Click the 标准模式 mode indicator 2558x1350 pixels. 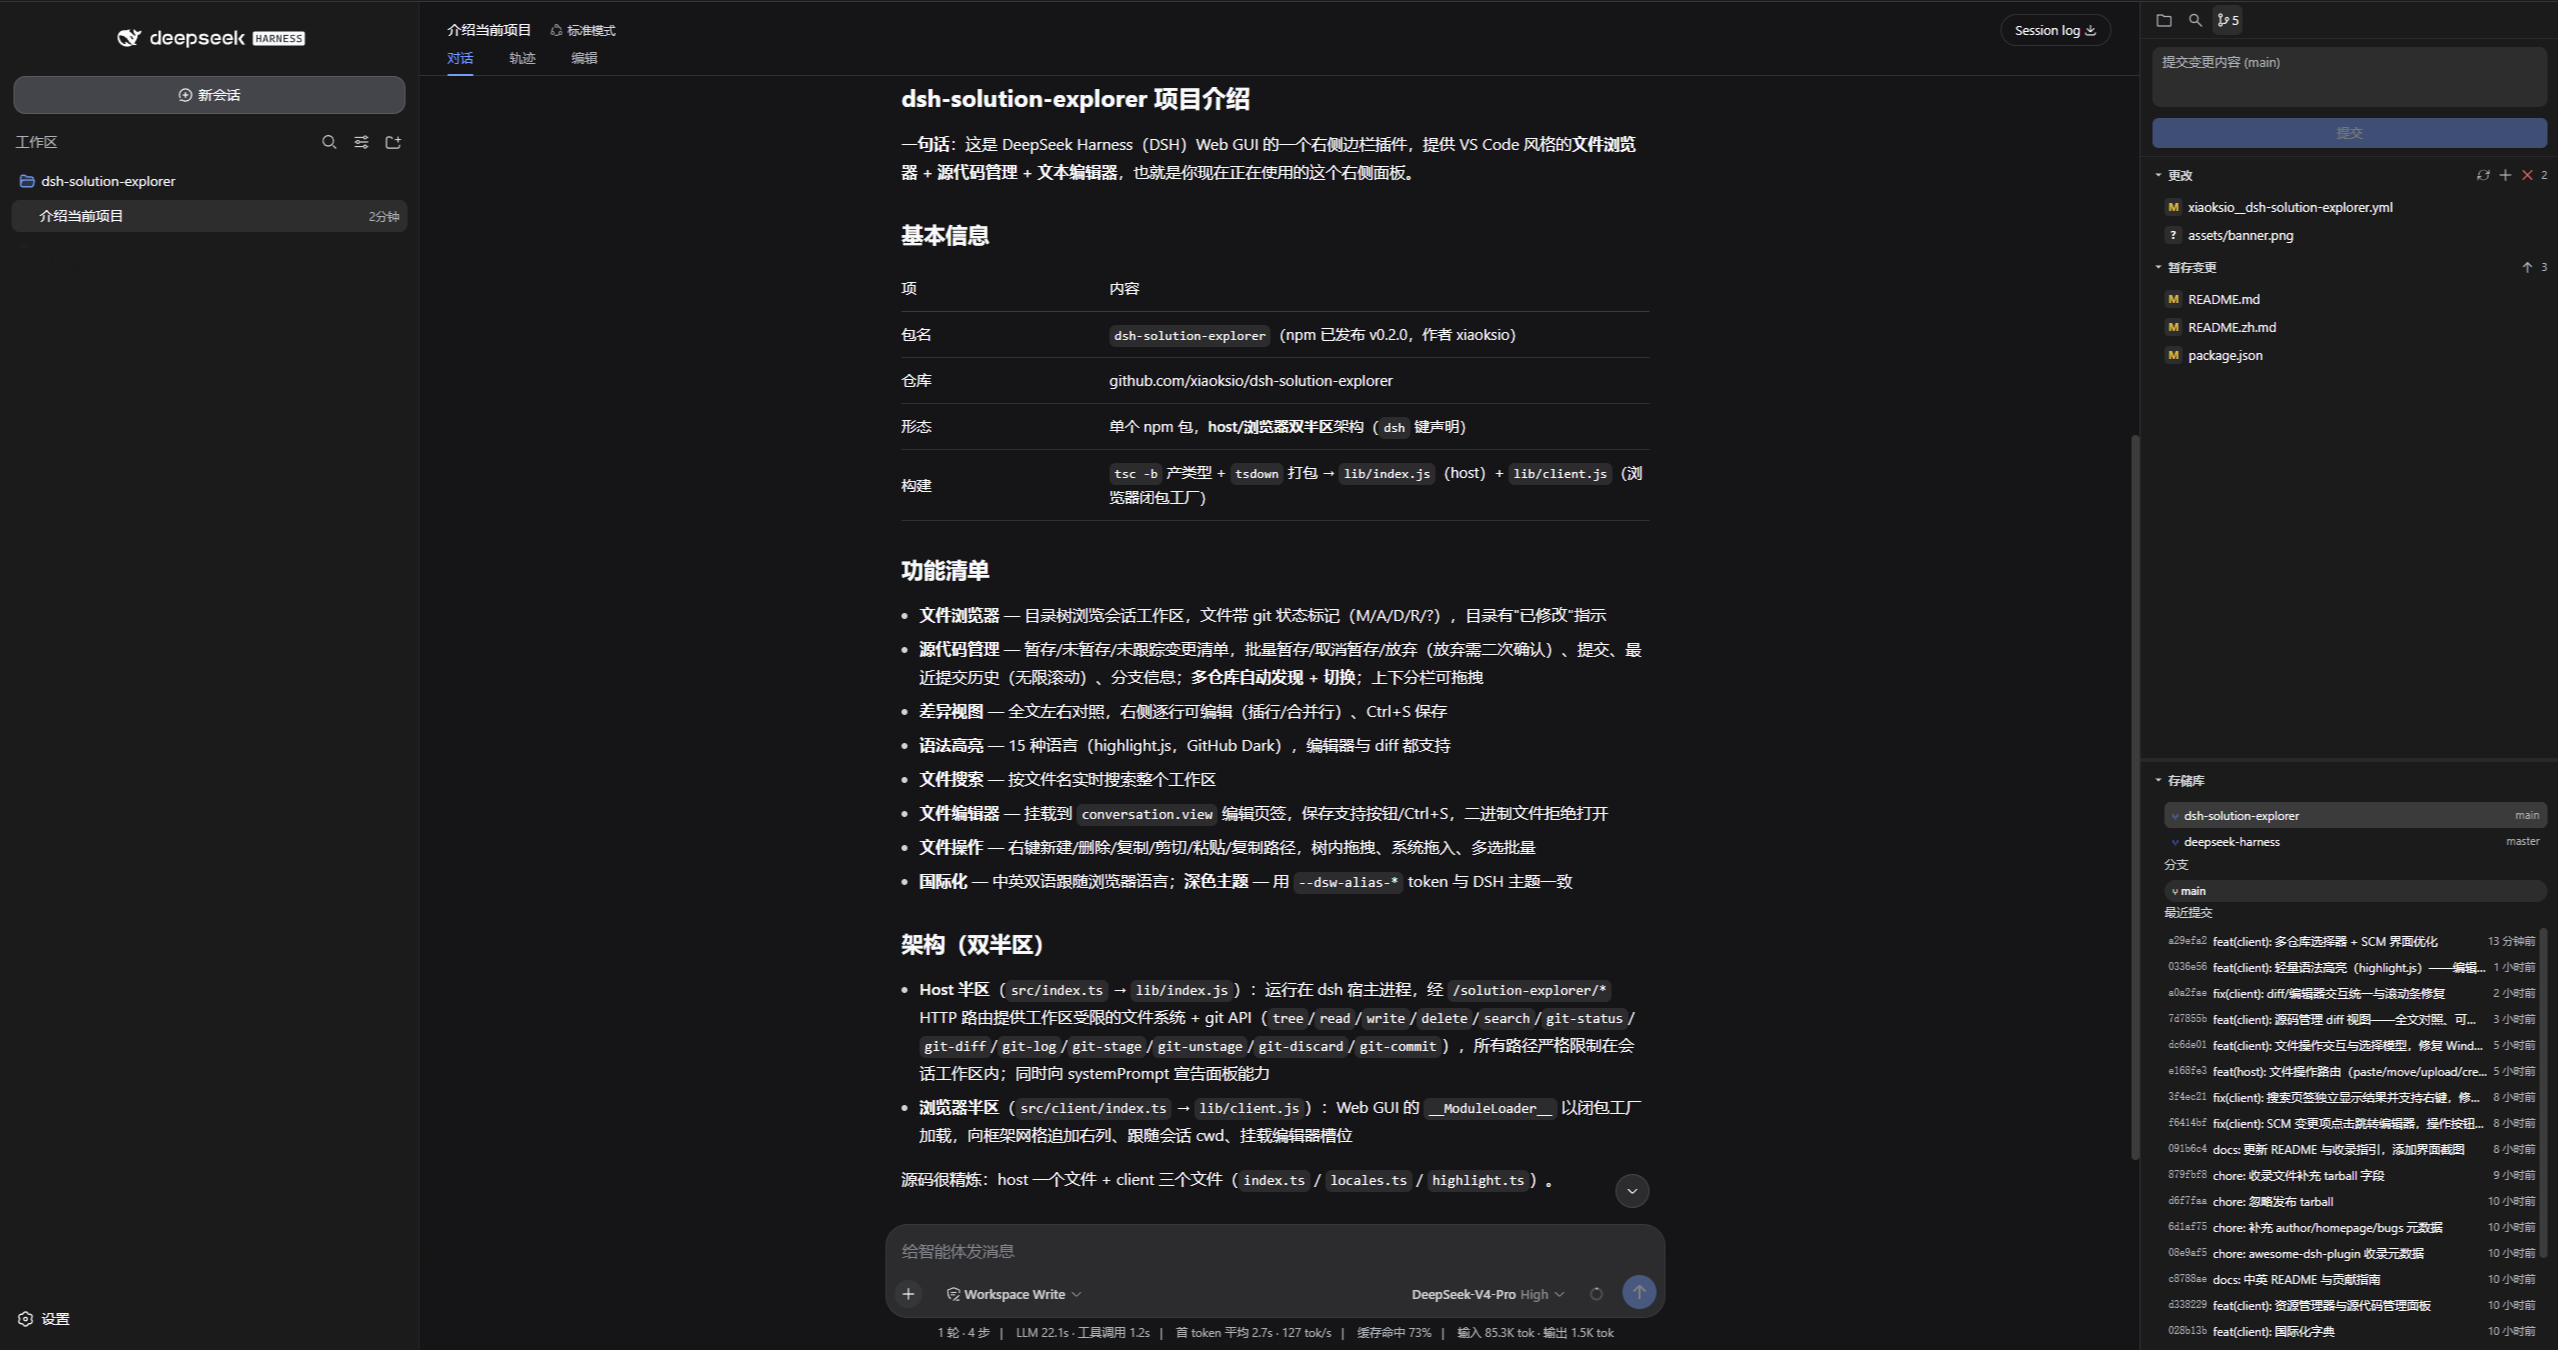(583, 30)
